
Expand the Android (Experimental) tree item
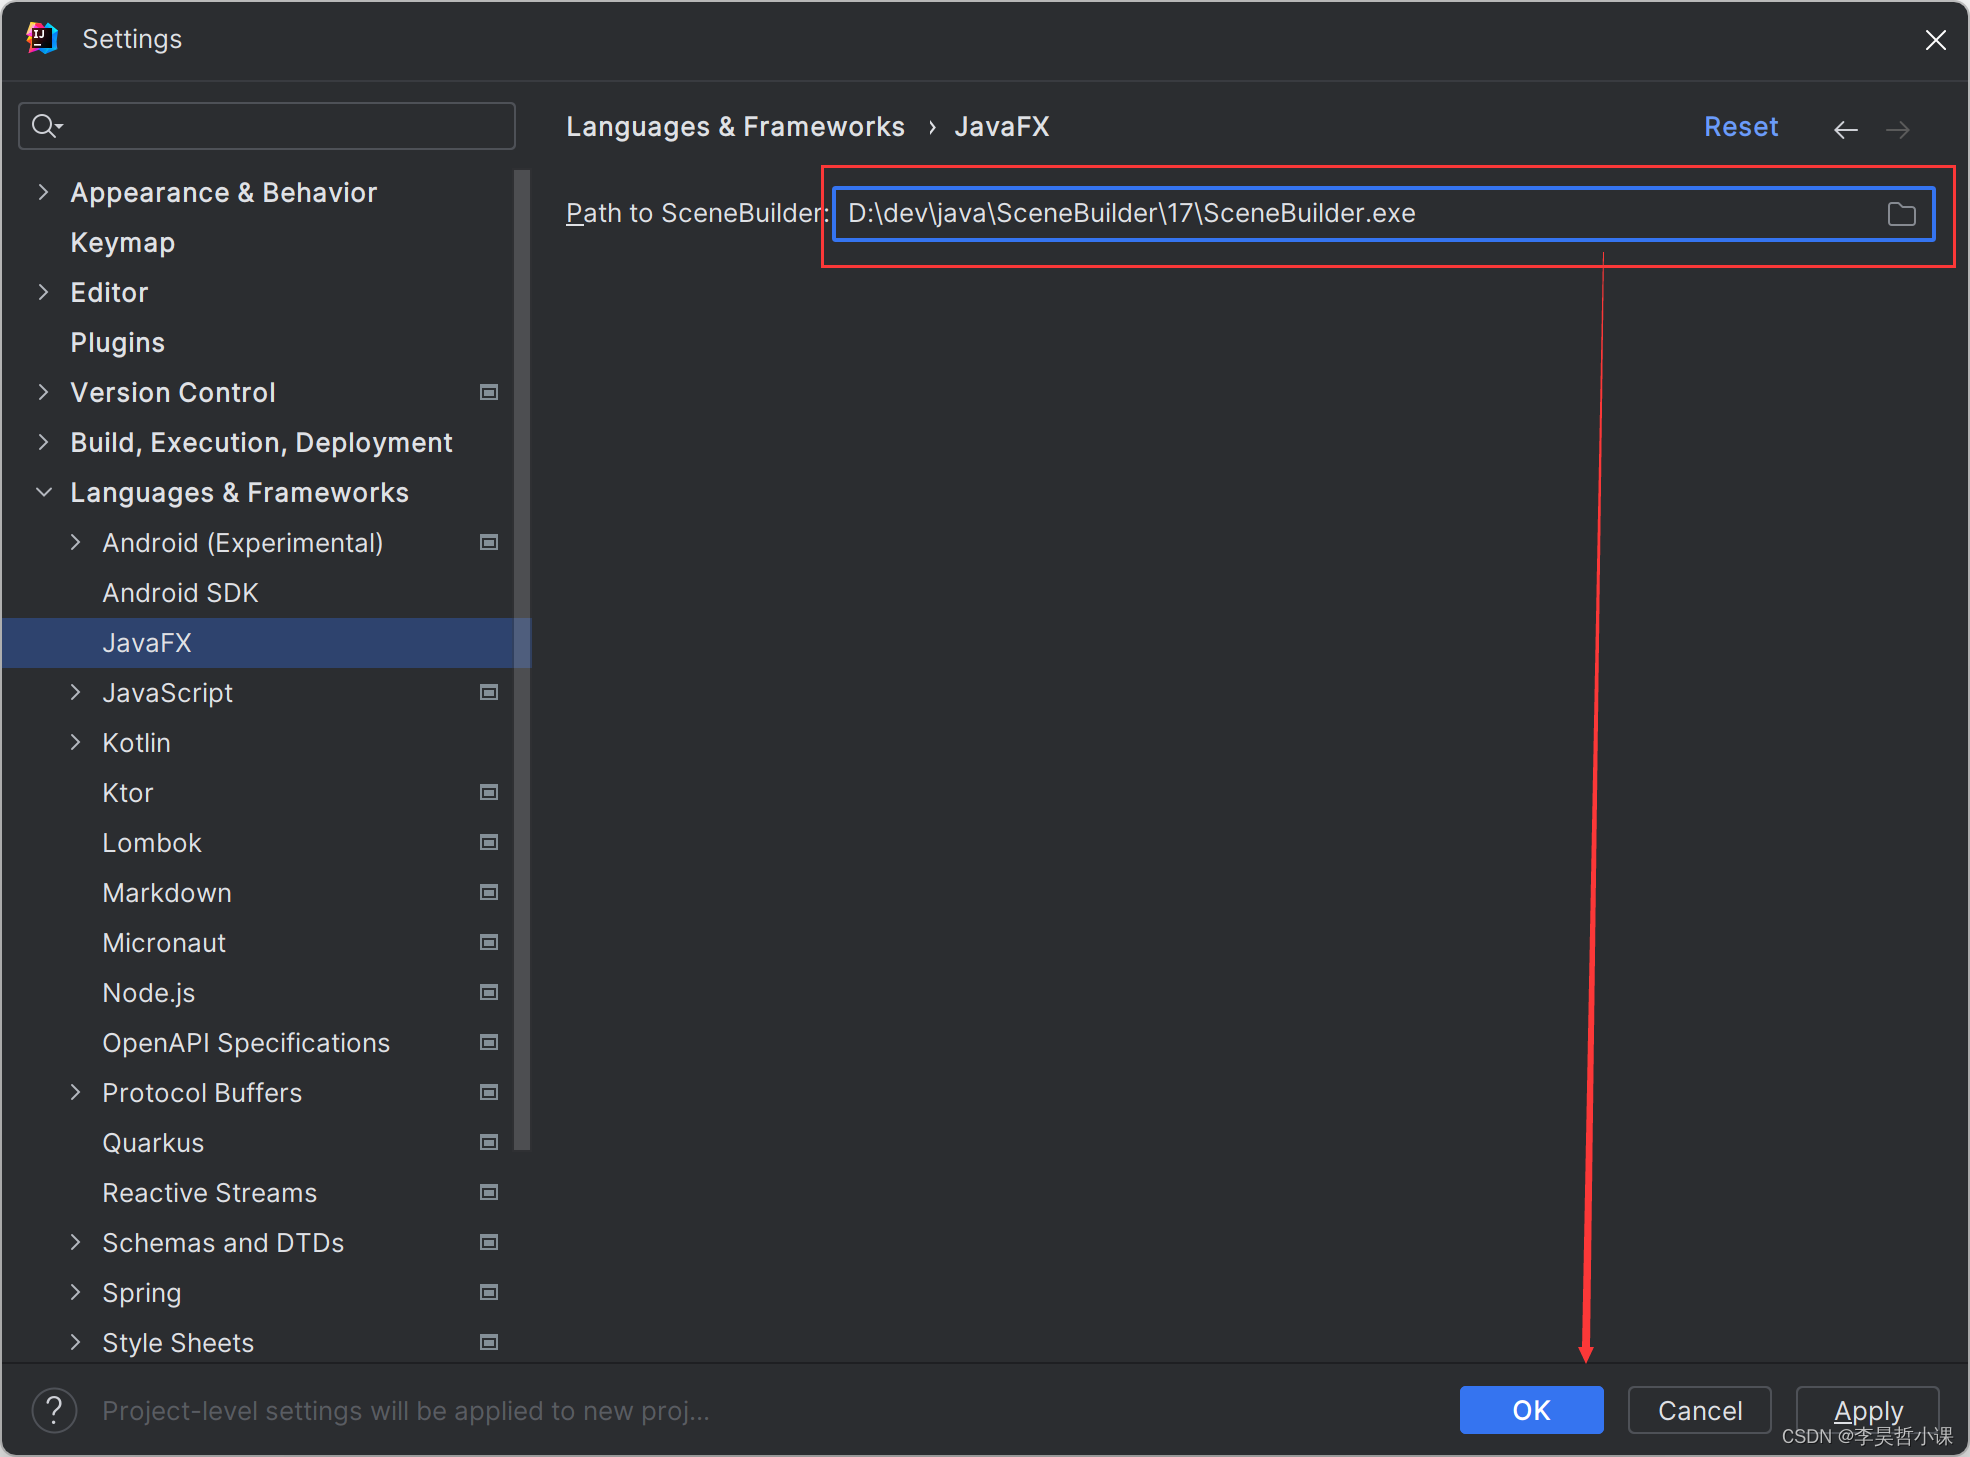pyautogui.click(x=78, y=543)
